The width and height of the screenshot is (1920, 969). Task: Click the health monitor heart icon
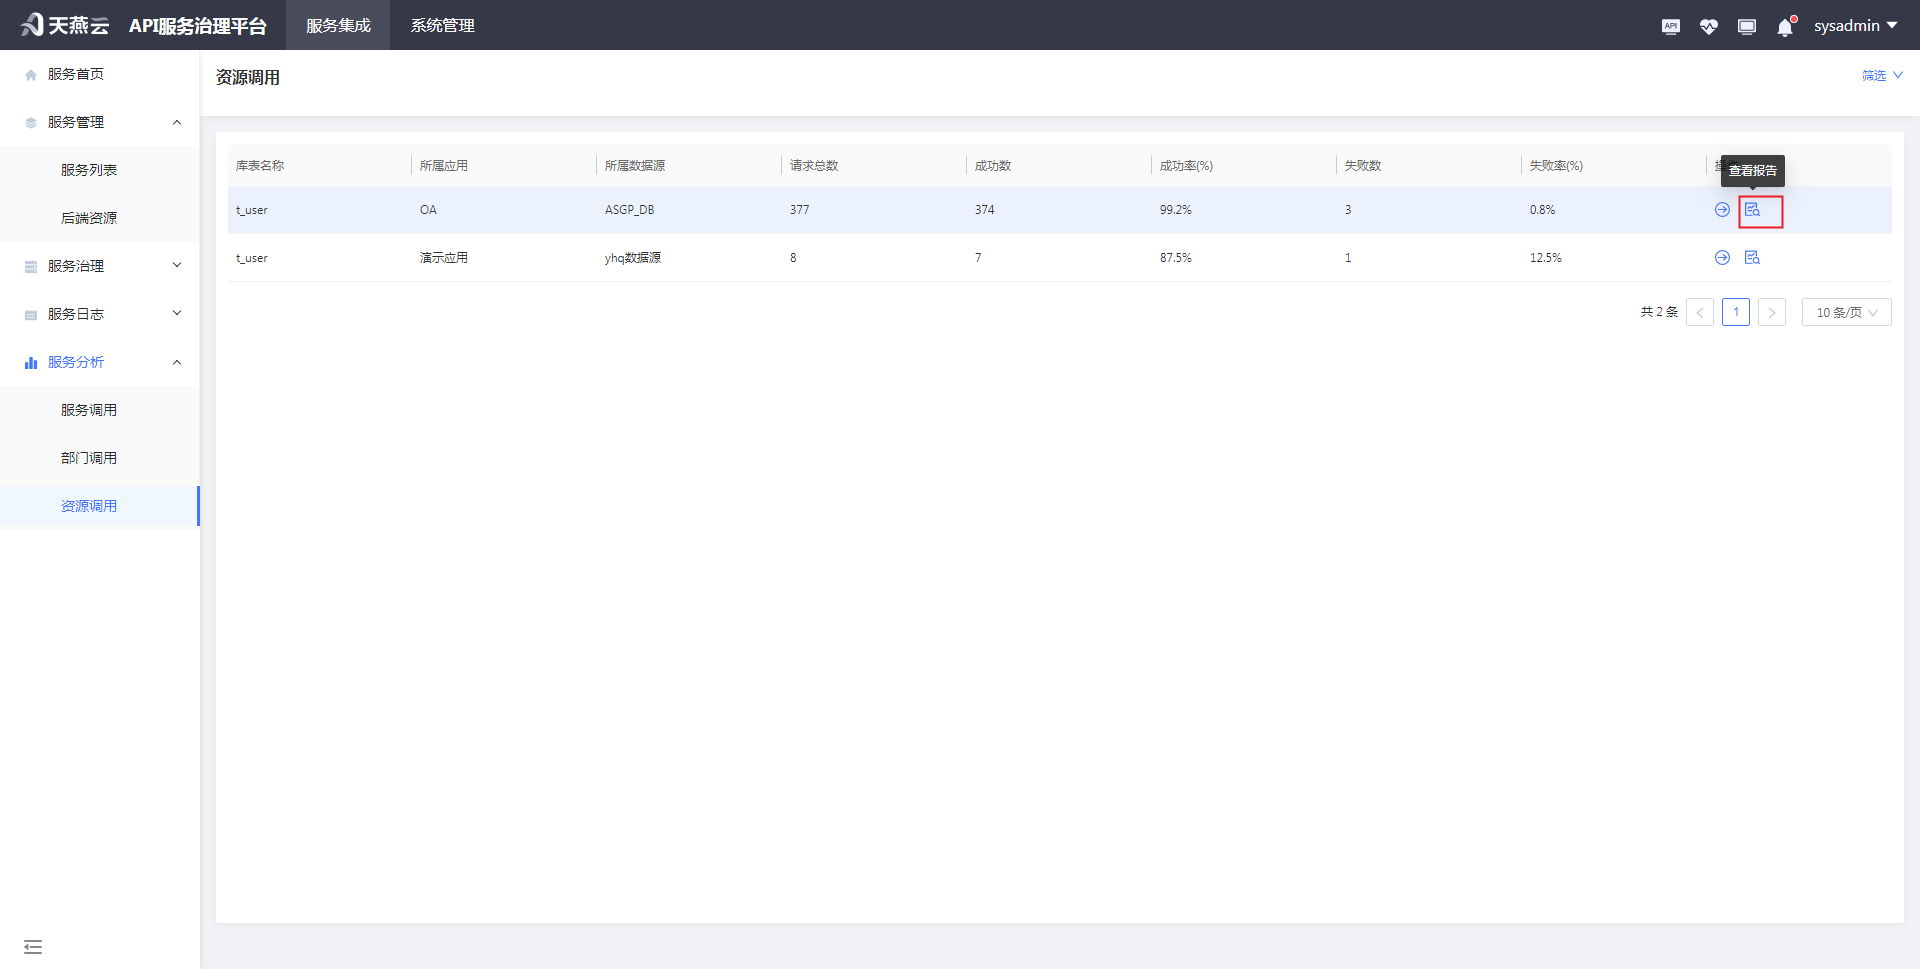click(1709, 26)
